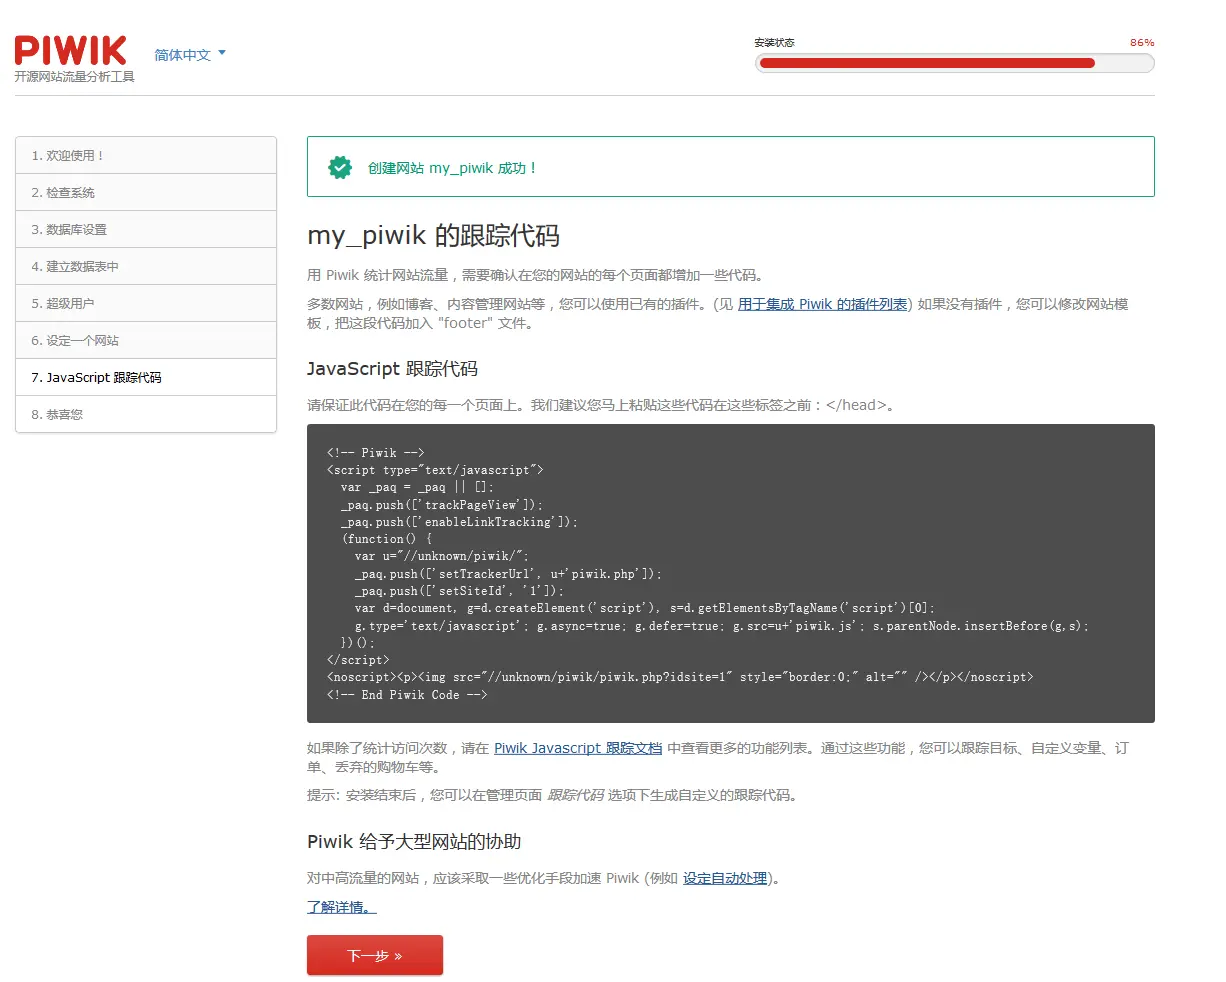
Task: Open the 设定自动处理 link
Action: tap(725, 878)
